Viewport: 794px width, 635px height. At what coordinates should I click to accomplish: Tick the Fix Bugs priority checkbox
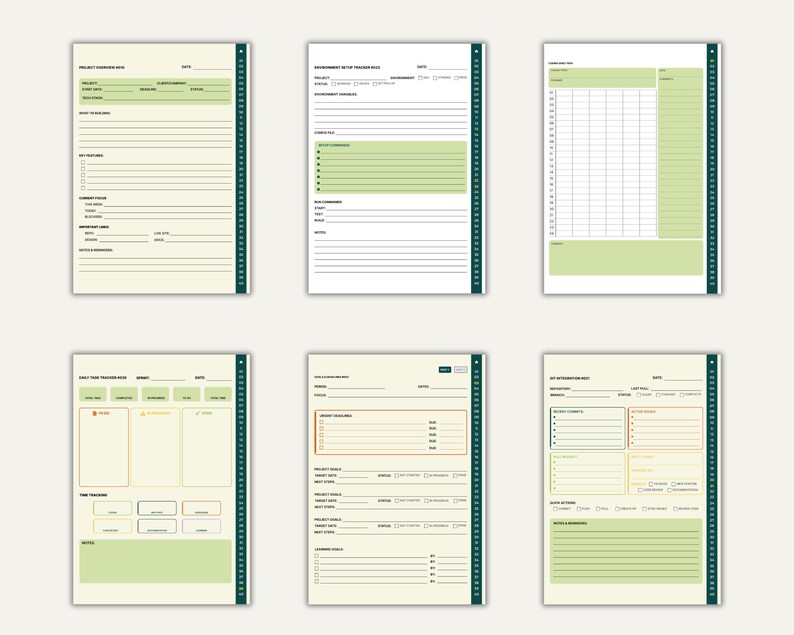point(651,484)
